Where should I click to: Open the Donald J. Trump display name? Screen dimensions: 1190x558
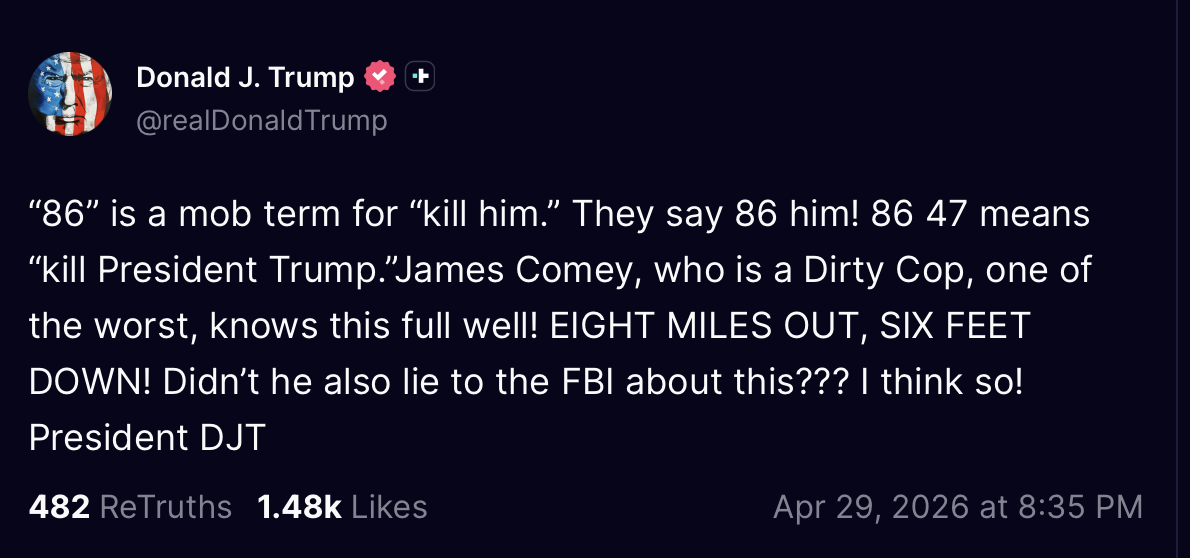click(x=245, y=77)
